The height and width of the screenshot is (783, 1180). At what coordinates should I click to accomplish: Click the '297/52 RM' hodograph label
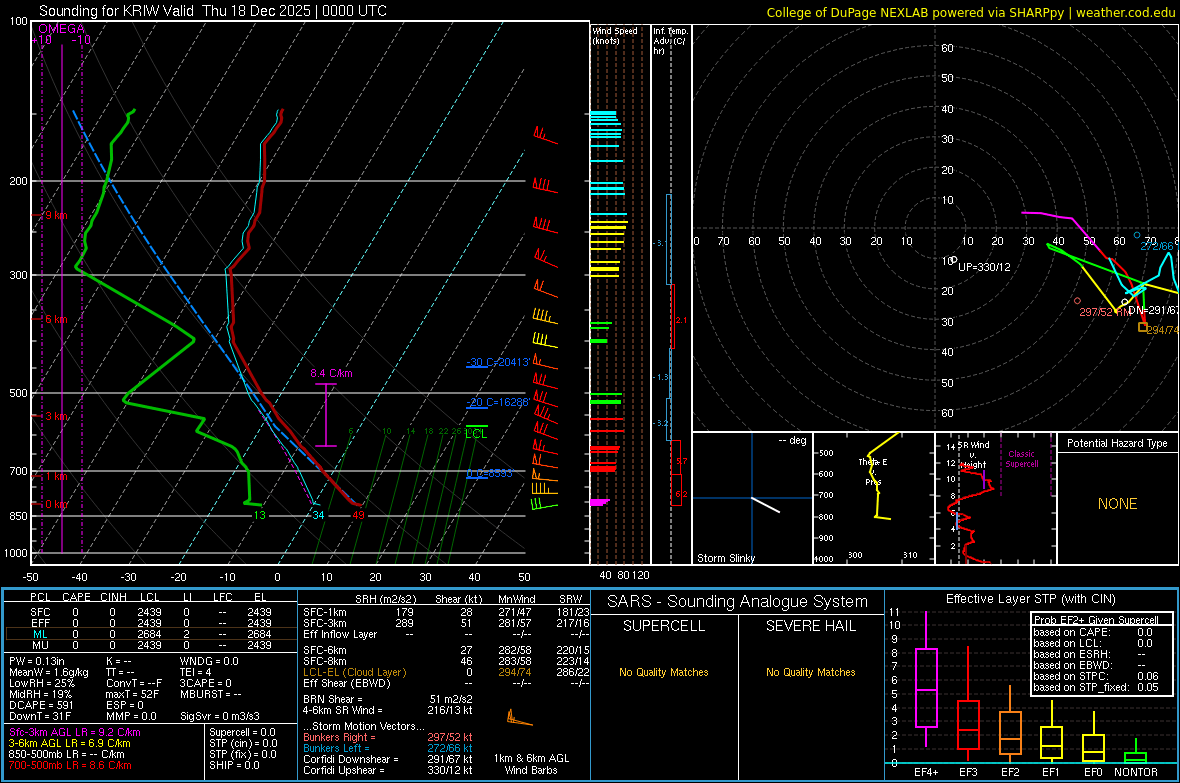pos(1104,312)
